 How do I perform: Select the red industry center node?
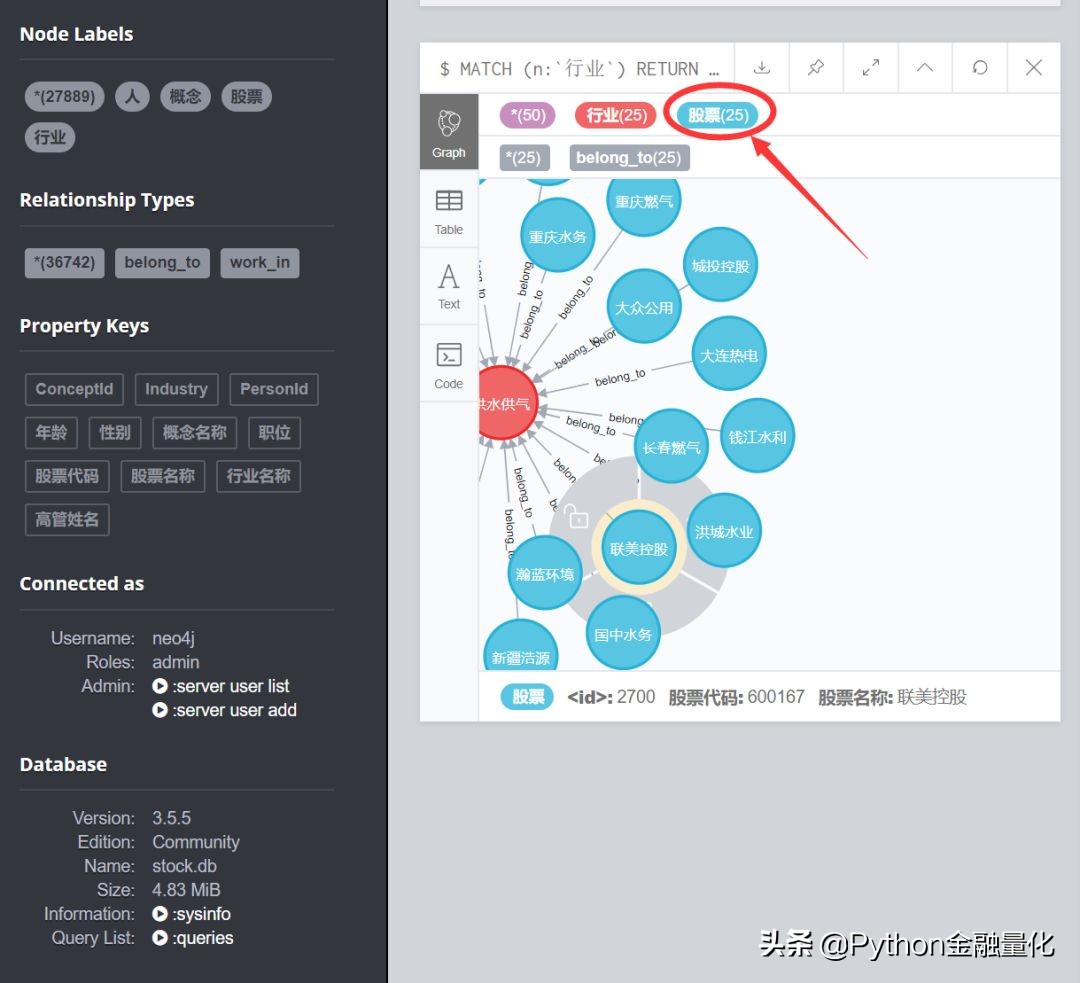(x=506, y=403)
